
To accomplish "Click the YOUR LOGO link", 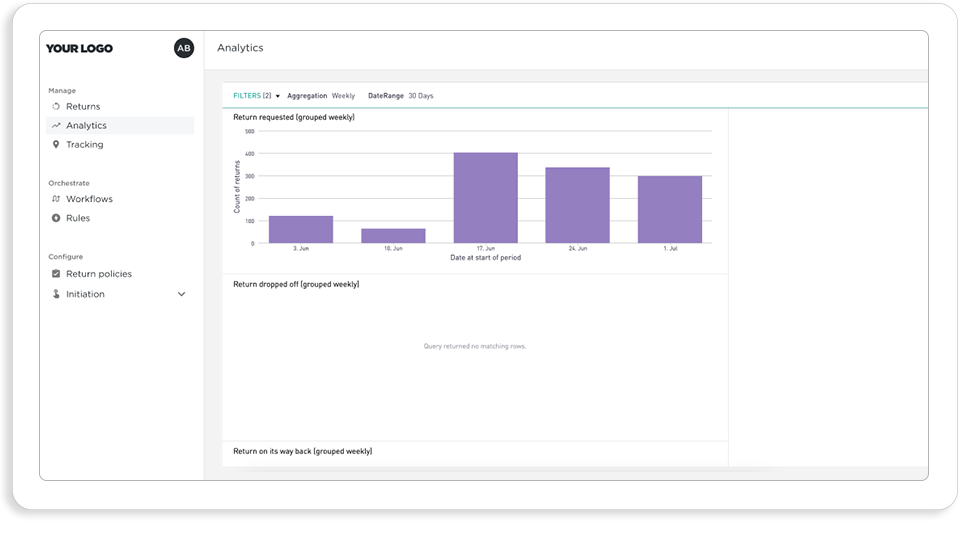I will 79,48.
